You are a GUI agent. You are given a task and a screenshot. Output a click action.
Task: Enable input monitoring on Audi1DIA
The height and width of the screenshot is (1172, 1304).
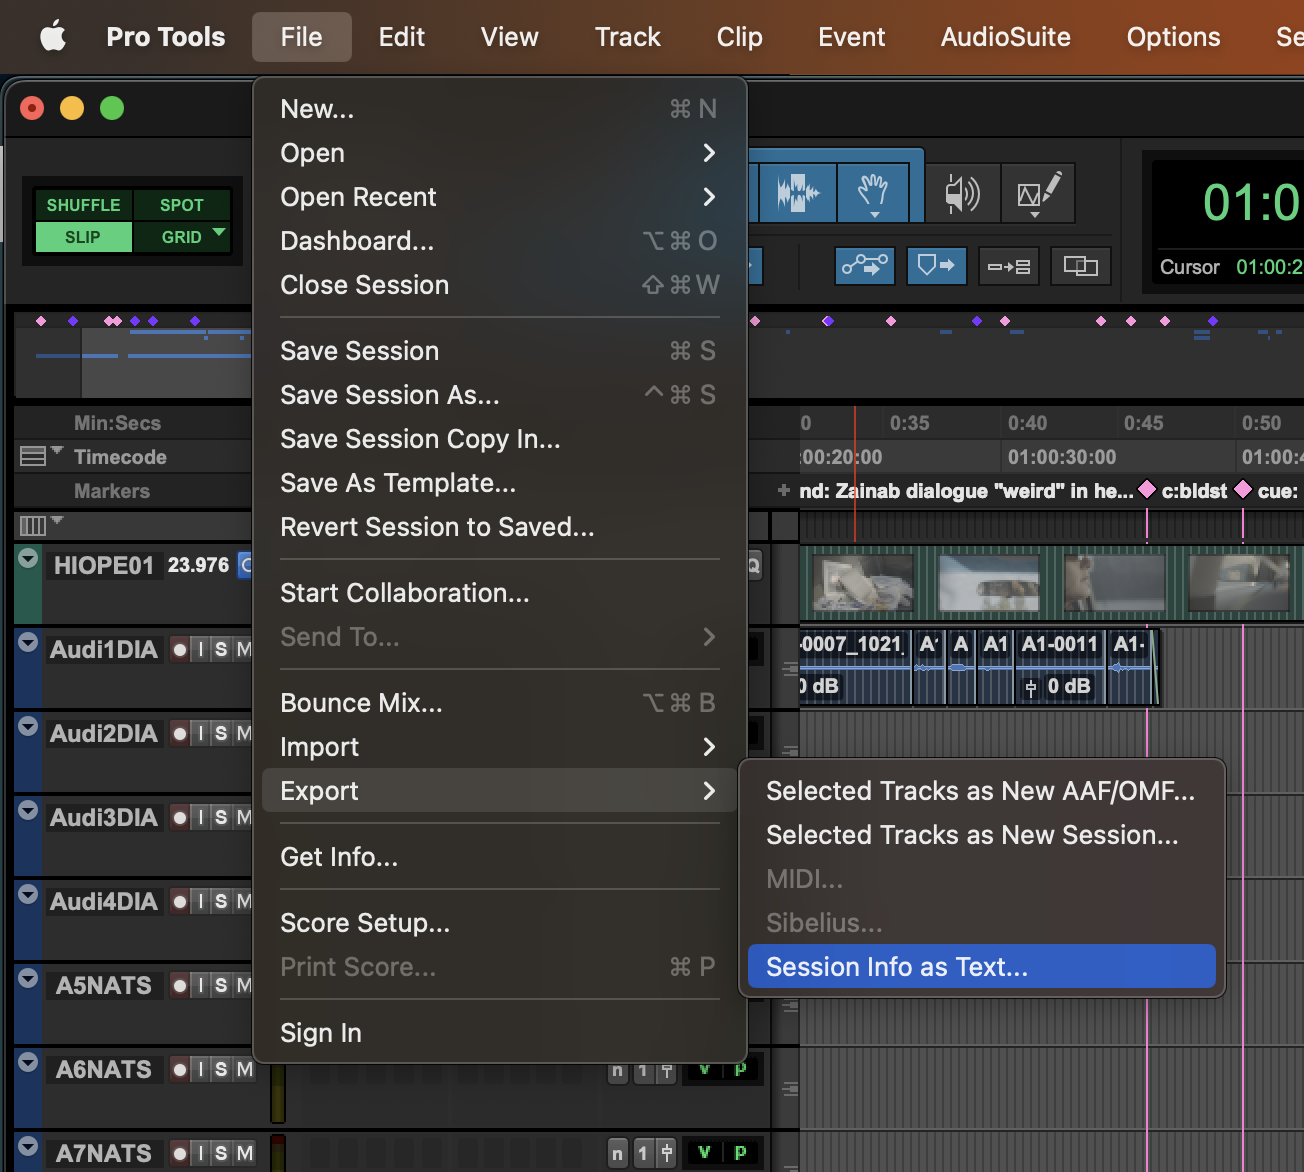[x=201, y=649]
